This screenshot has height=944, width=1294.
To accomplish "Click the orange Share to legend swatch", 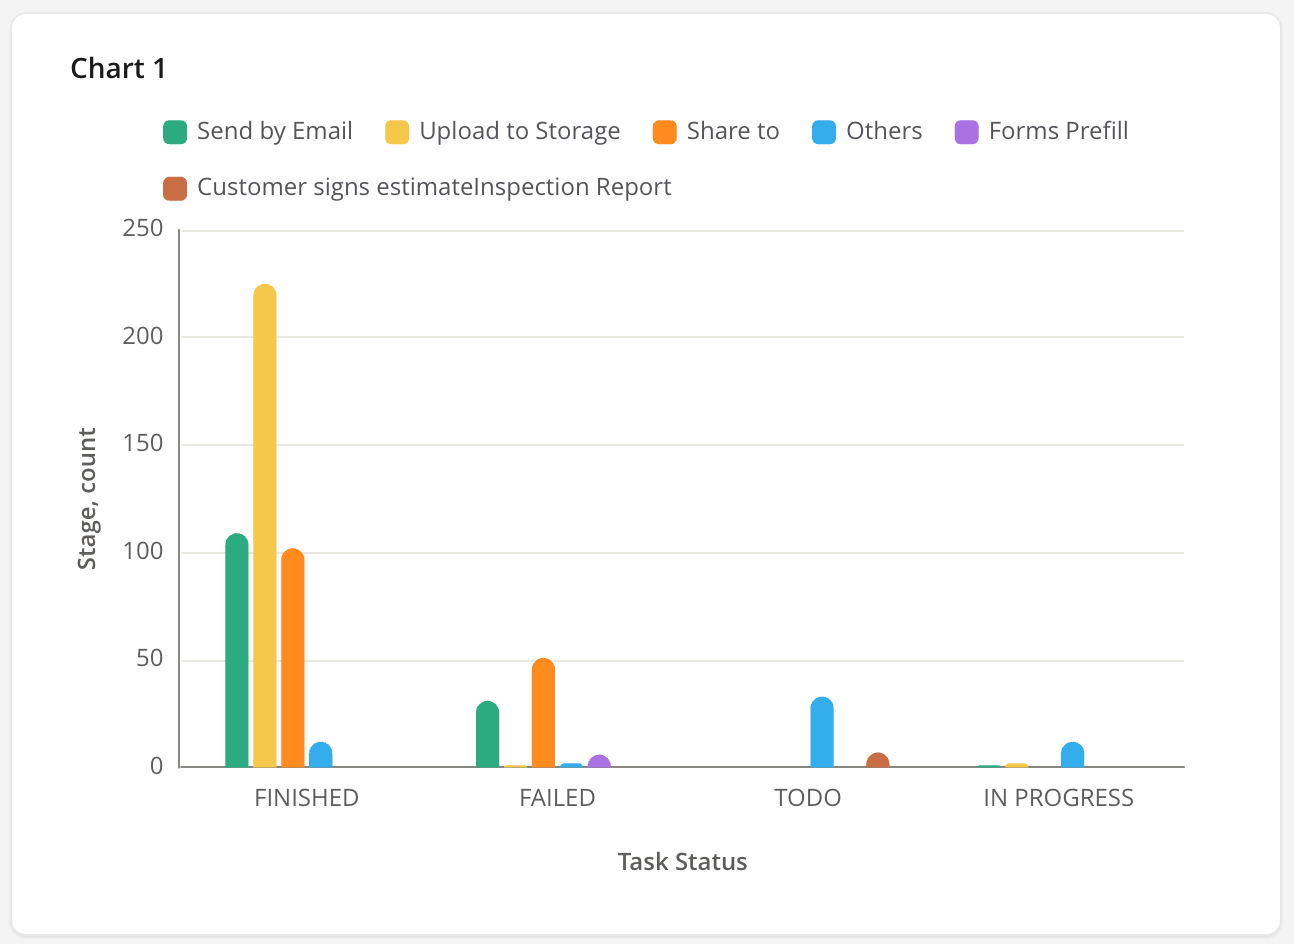I will point(664,132).
